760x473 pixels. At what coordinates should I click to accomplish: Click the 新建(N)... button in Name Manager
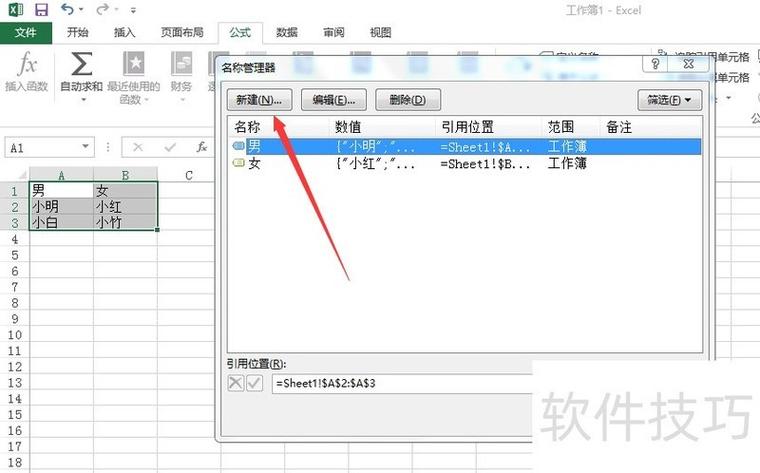pyautogui.click(x=259, y=100)
